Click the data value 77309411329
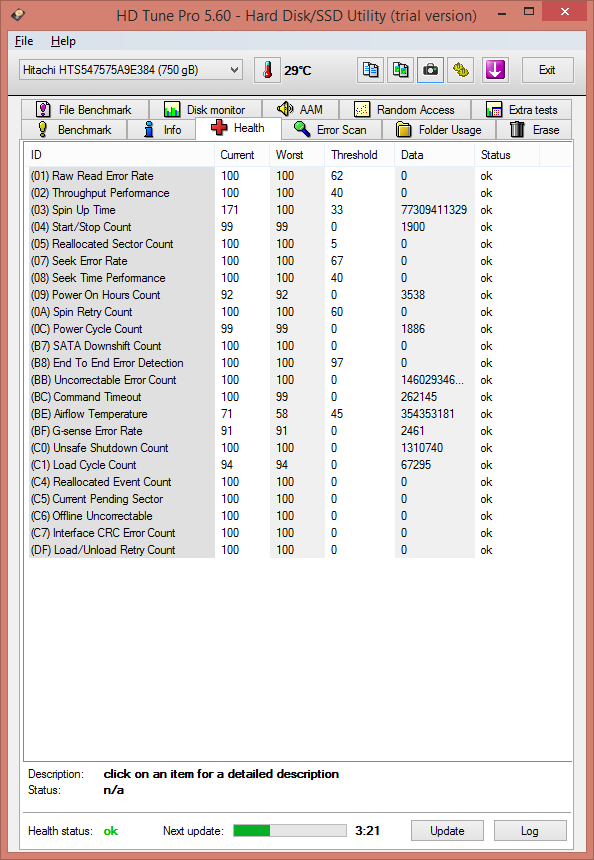 click(x=434, y=210)
